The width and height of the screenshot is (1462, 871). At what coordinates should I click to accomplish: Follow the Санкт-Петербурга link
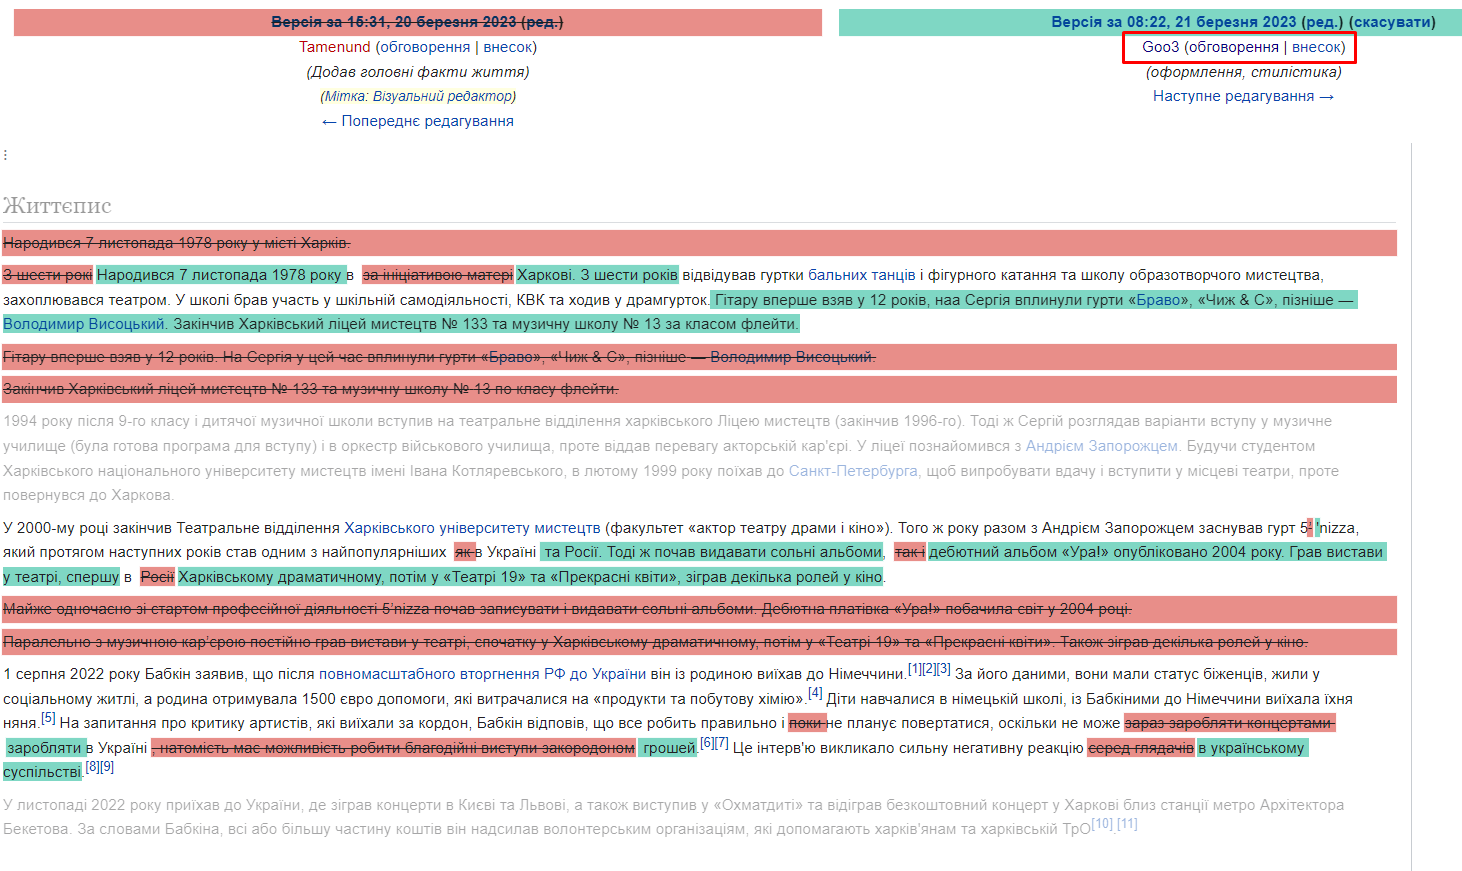(x=852, y=471)
